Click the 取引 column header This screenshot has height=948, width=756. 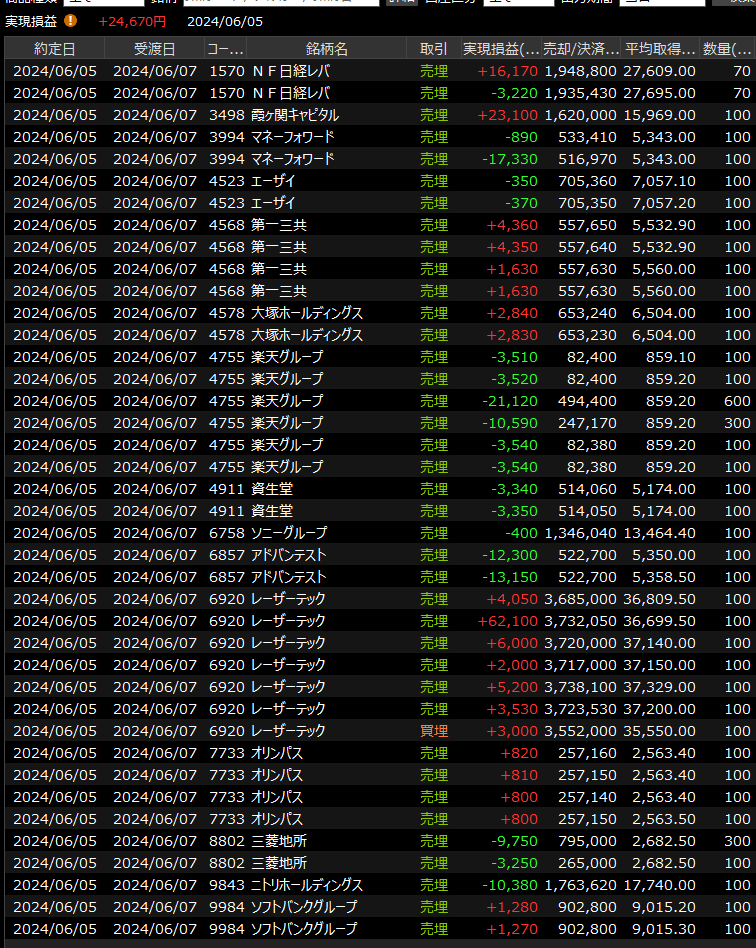[433, 49]
